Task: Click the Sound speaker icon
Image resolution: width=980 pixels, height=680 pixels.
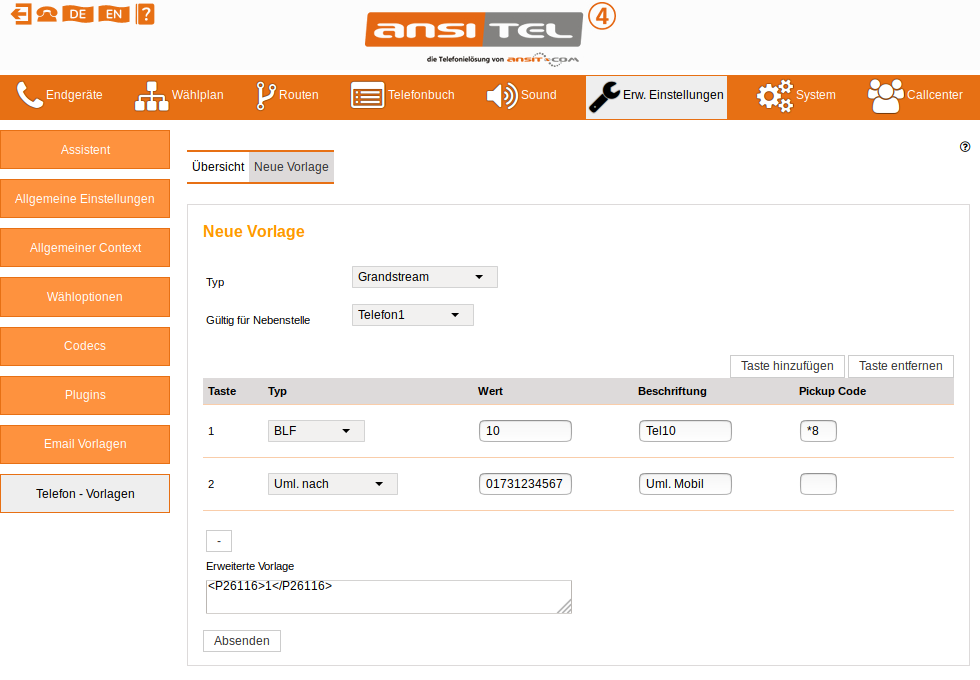Action: [500, 95]
